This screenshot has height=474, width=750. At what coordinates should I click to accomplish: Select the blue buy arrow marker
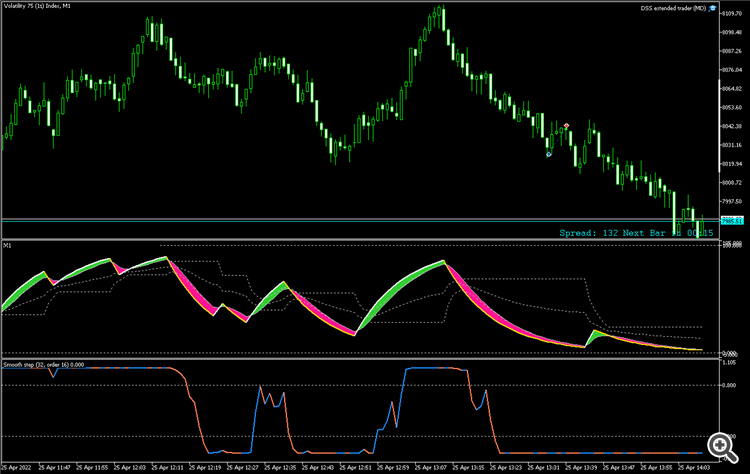click(549, 154)
